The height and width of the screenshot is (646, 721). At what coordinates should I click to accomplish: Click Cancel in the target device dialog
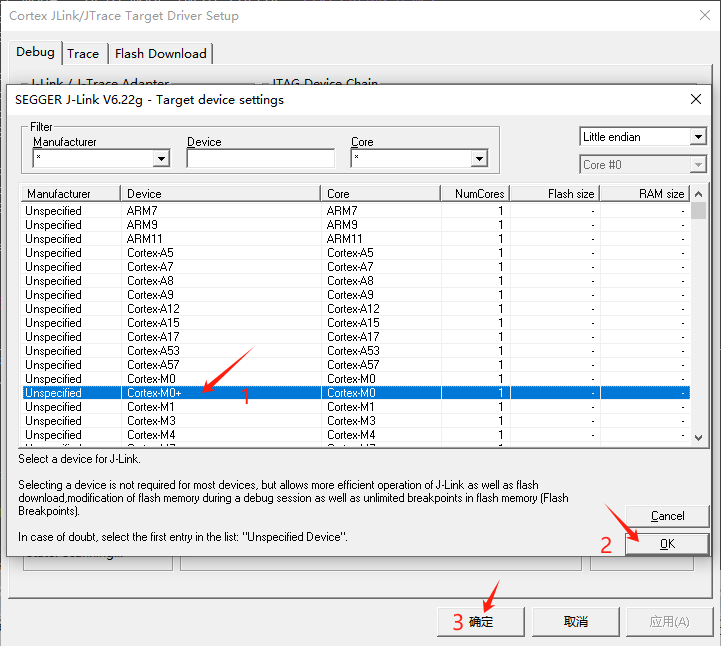(667, 516)
